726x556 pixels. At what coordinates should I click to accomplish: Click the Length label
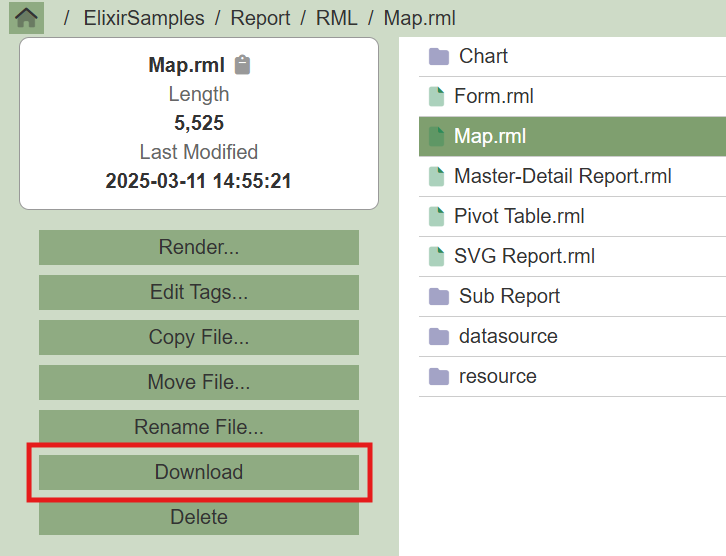pos(199,94)
